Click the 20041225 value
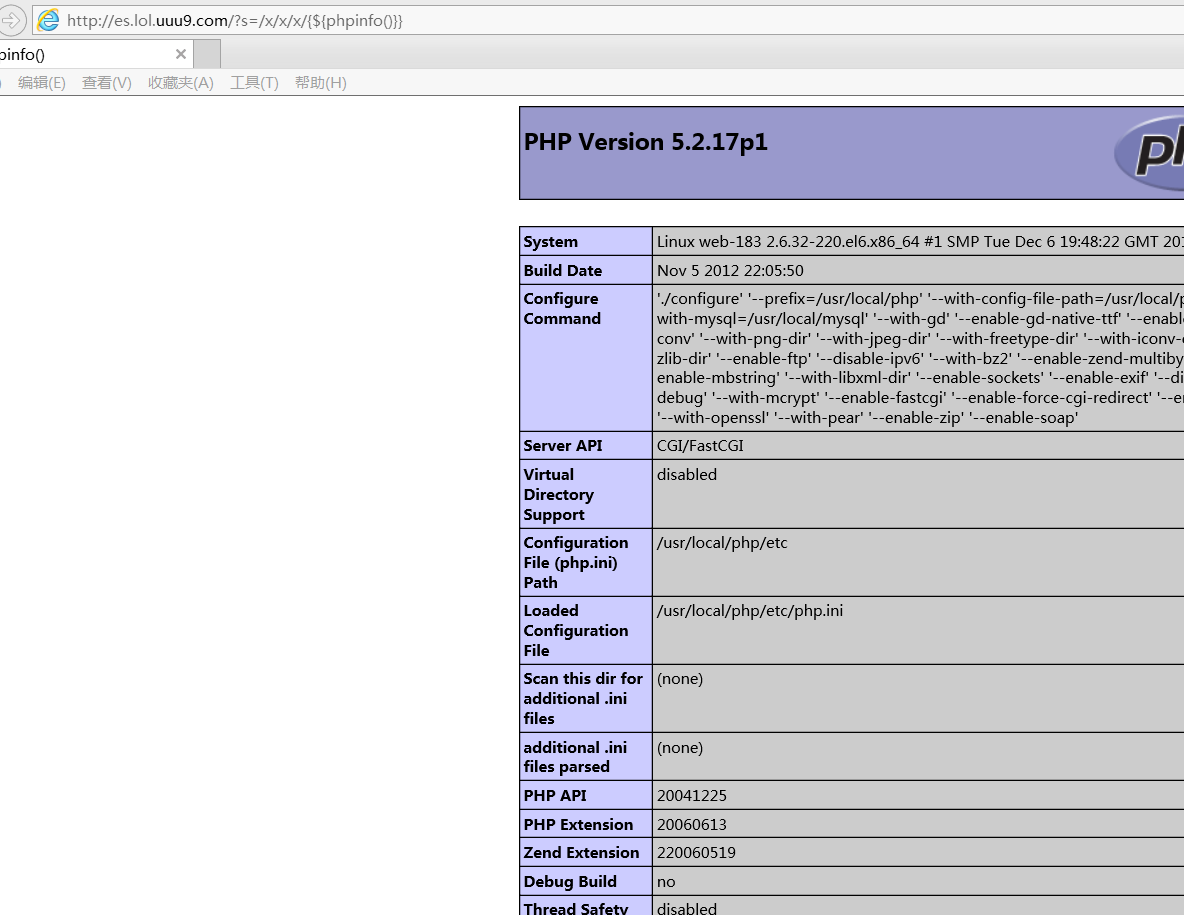Screen dimensions: 1184x915 coord(692,796)
